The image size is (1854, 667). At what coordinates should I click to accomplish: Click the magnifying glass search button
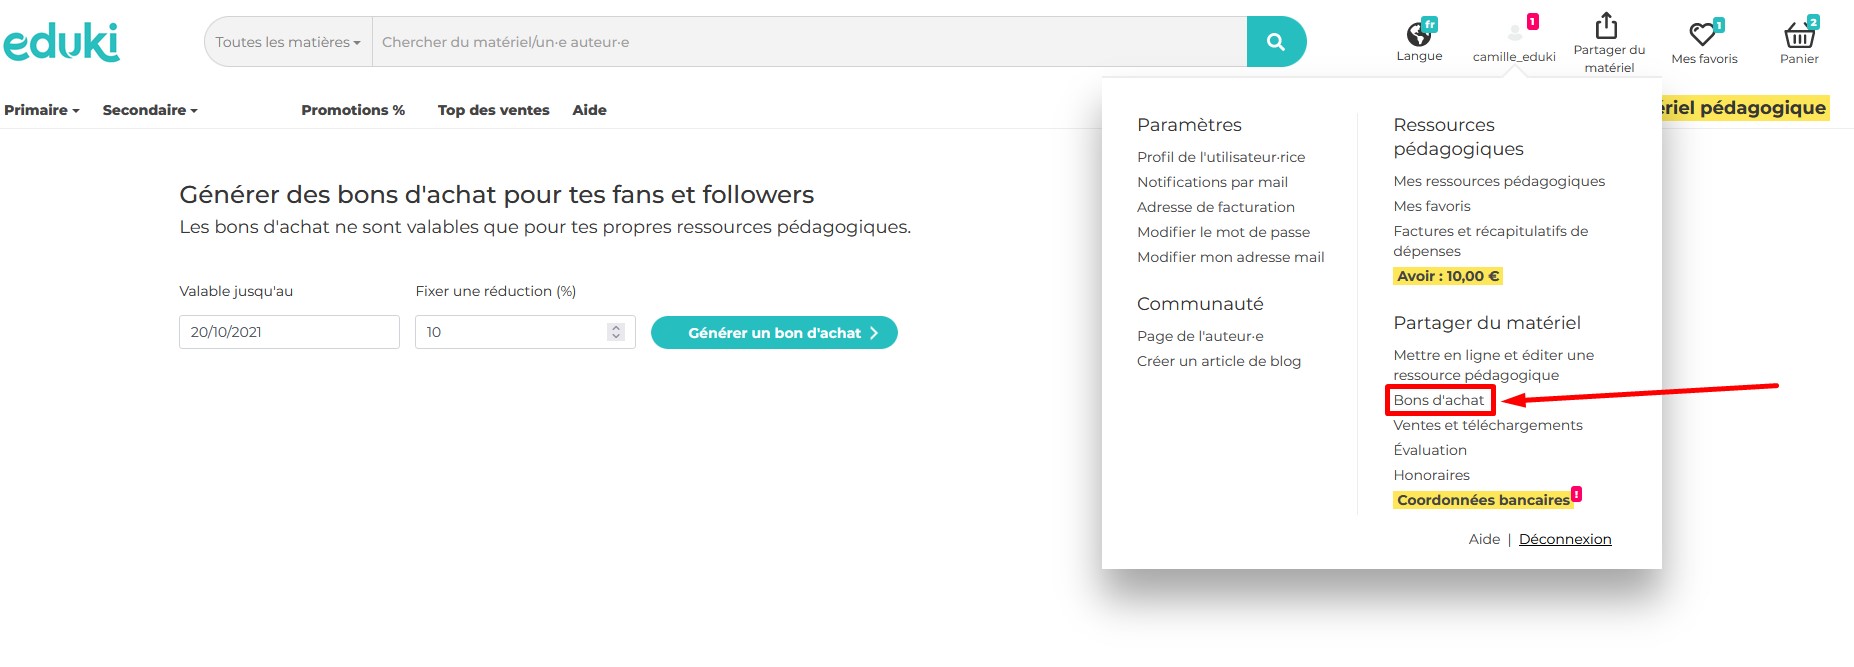click(1276, 42)
